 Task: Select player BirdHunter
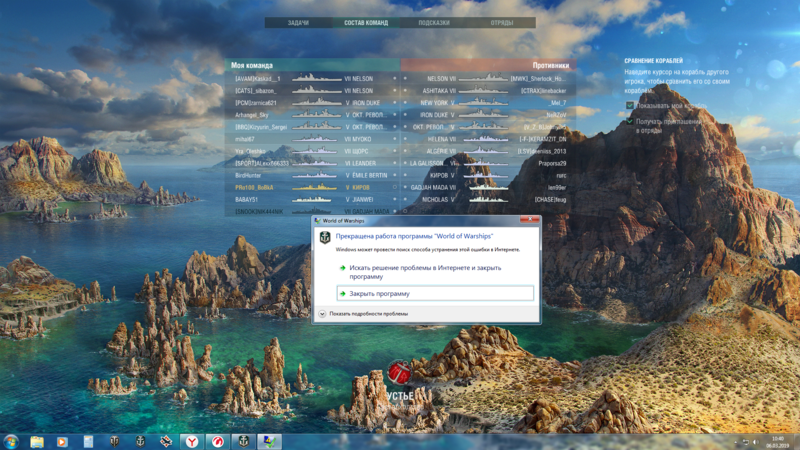click(x=248, y=175)
